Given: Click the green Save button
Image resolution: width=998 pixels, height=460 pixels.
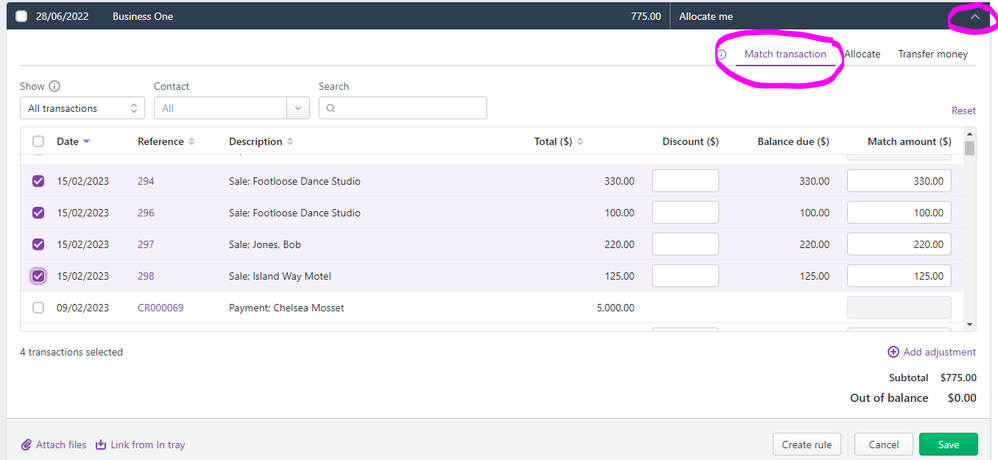Looking at the screenshot, I should click(948, 445).
